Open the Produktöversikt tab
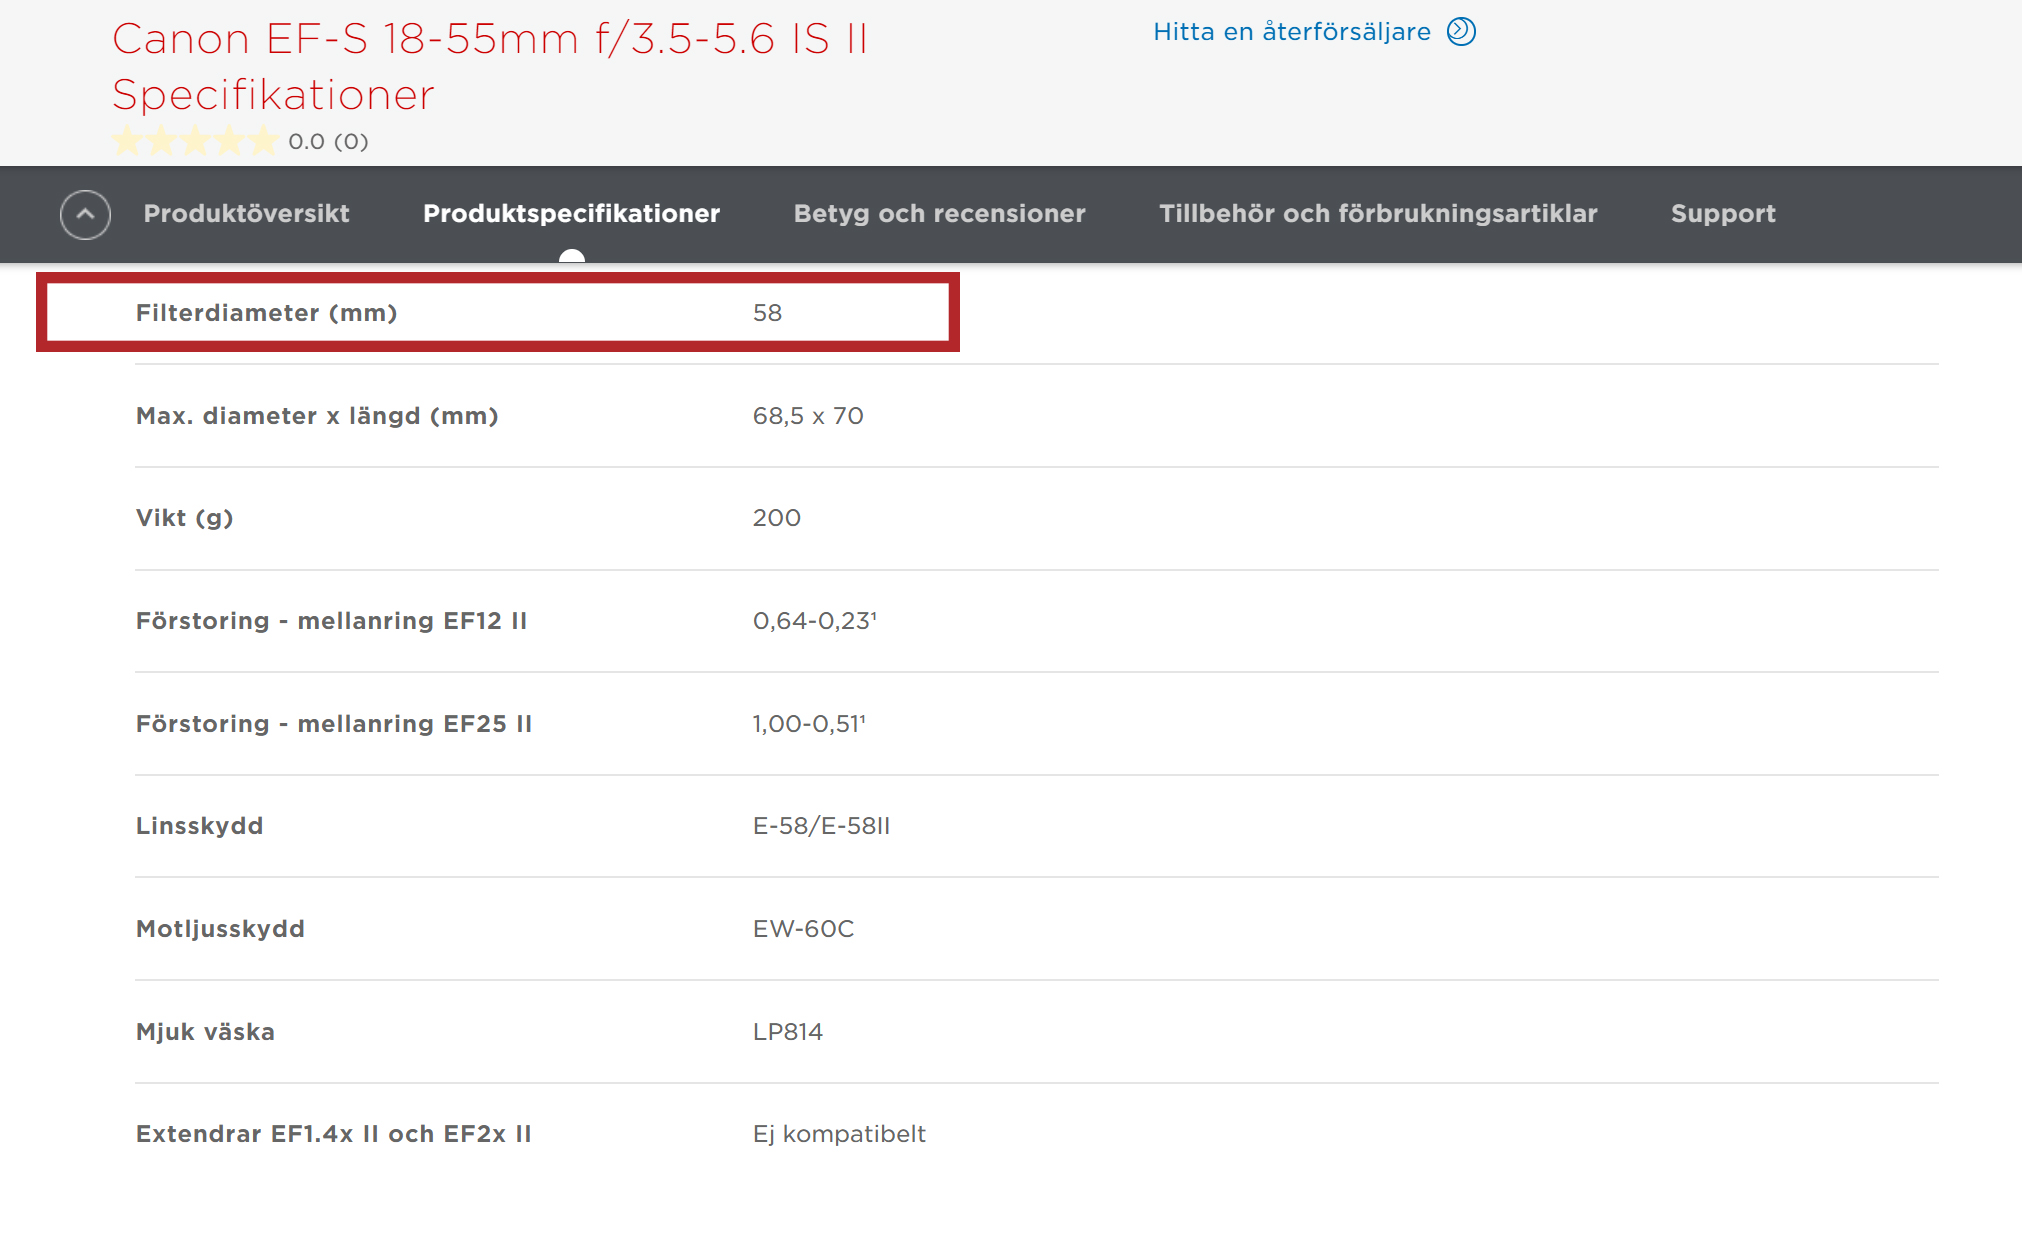The image size is (2022, 1246). point(246,214)
